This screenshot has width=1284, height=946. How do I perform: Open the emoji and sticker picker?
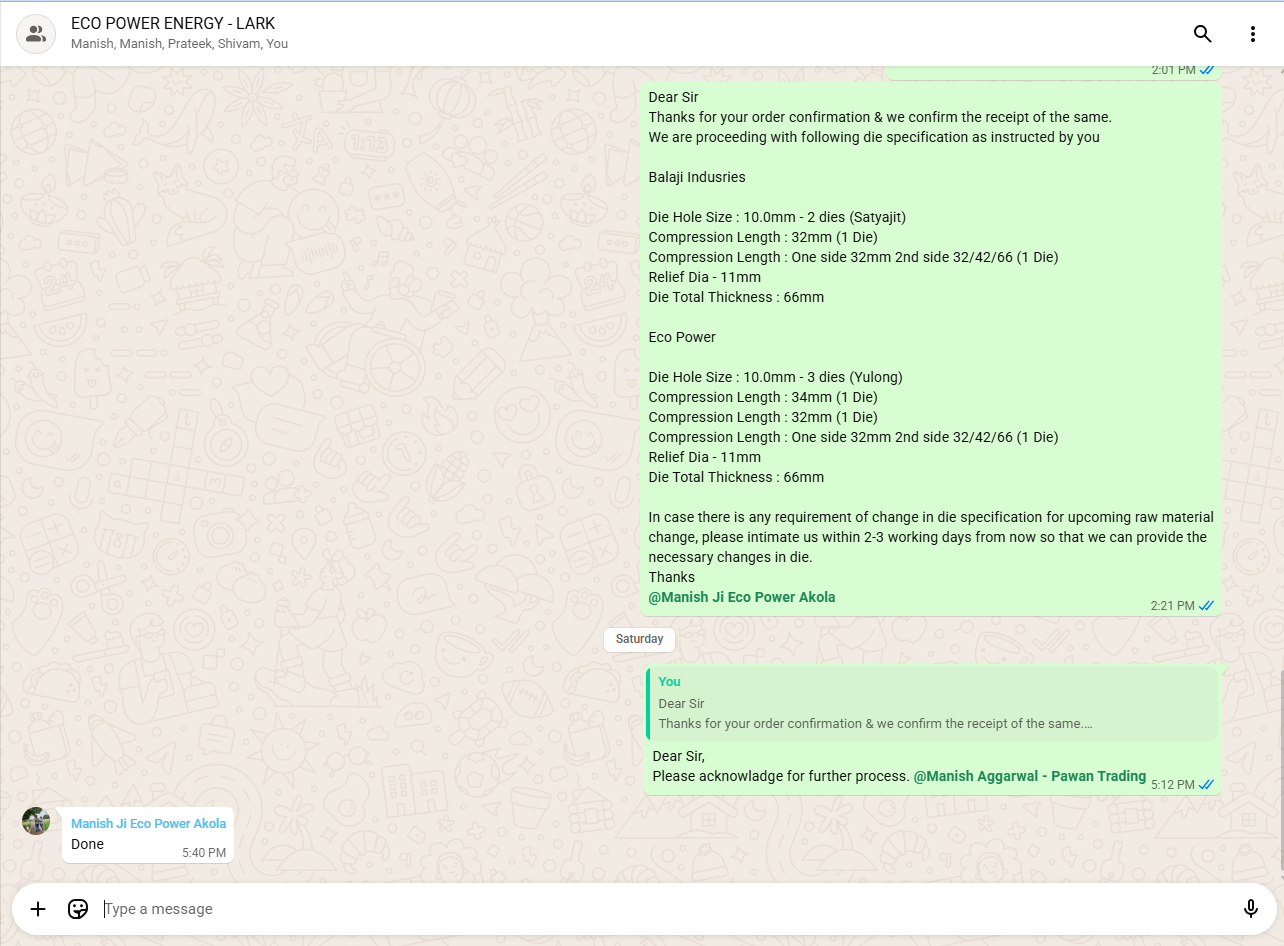[x=78, y=909]
